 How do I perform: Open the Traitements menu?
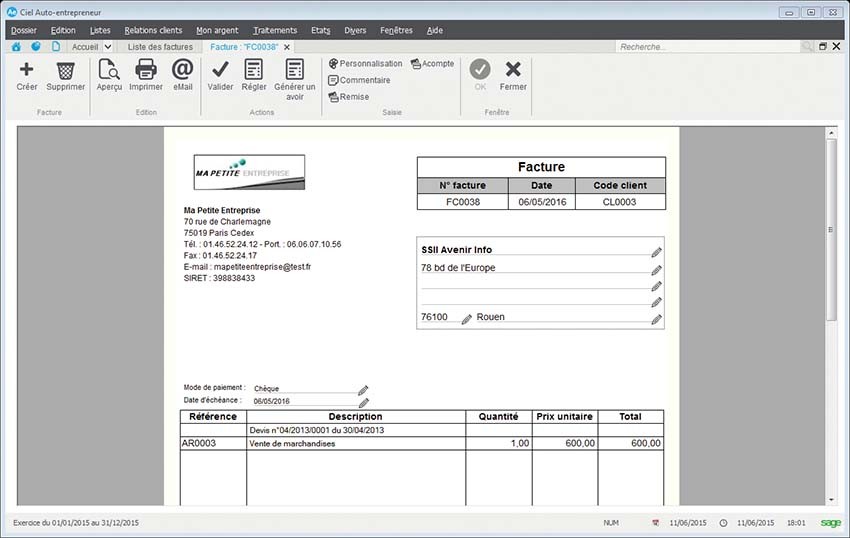(275, 30)
